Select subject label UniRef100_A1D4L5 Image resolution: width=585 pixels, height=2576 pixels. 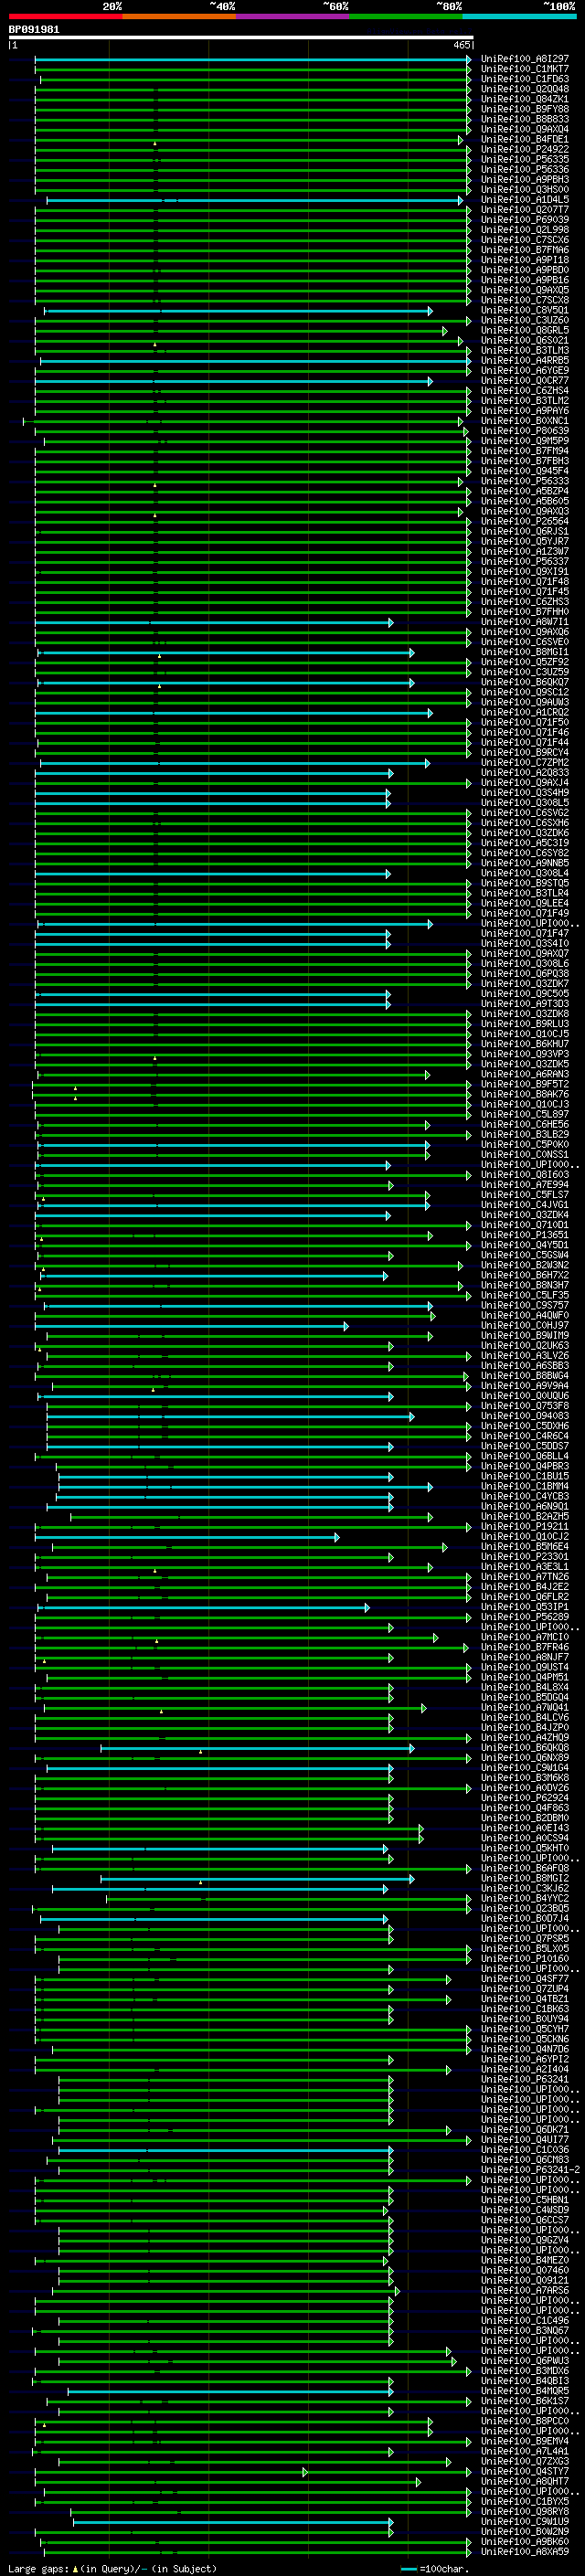(x=524, y=200)
